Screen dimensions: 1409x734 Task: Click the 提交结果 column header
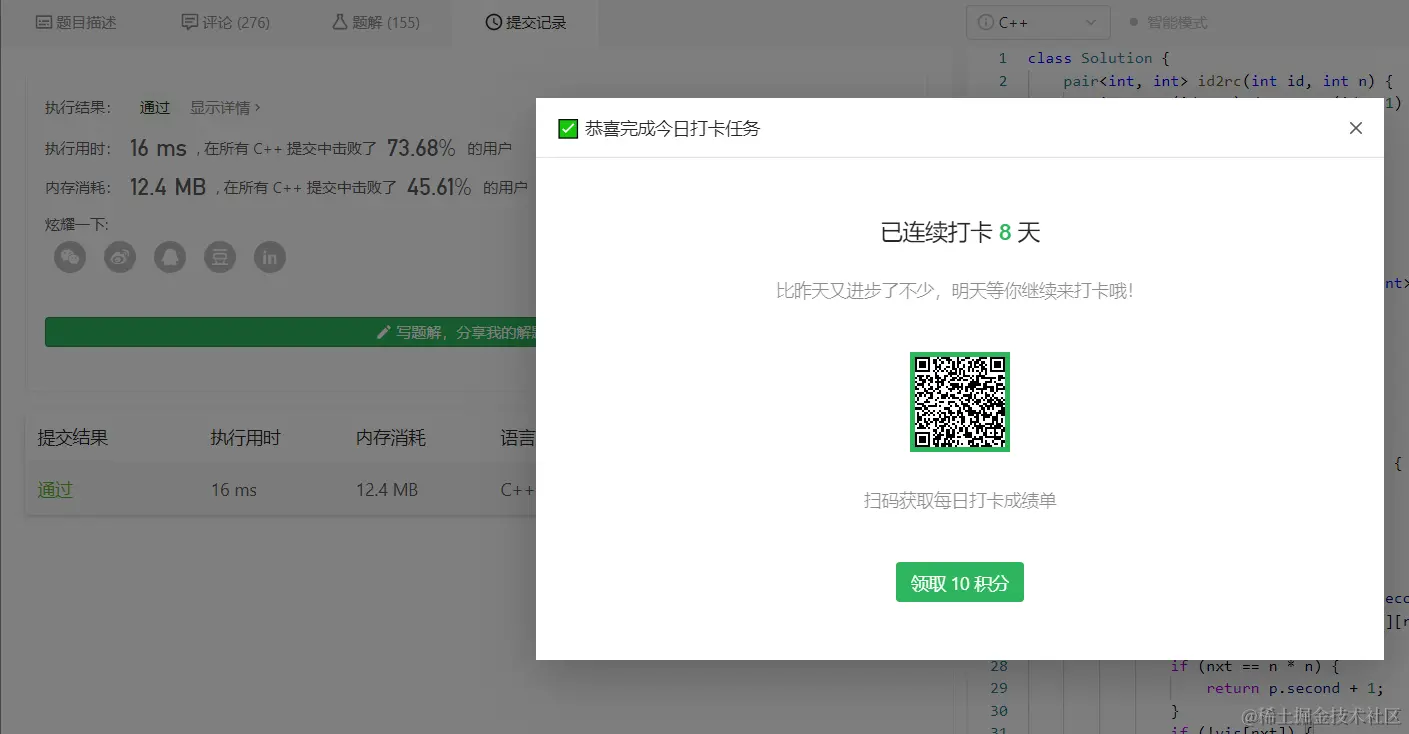(73, 438)
